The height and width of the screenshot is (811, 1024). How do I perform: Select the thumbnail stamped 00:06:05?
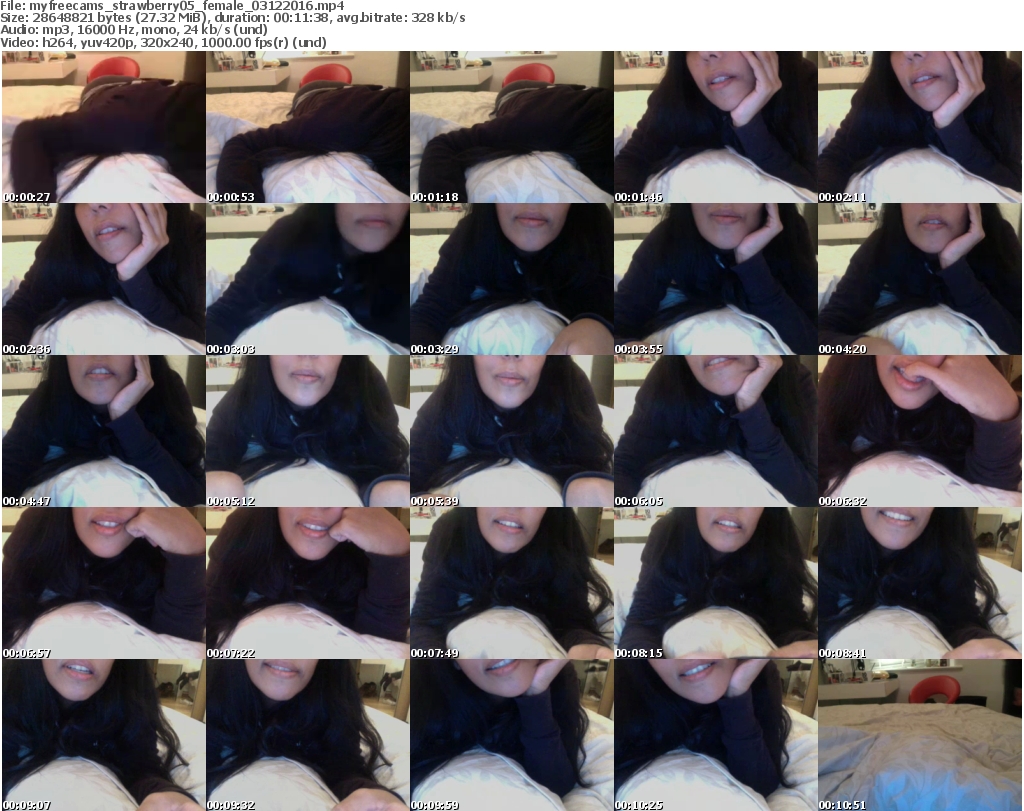pyautogui.click(x=716, y=431)
